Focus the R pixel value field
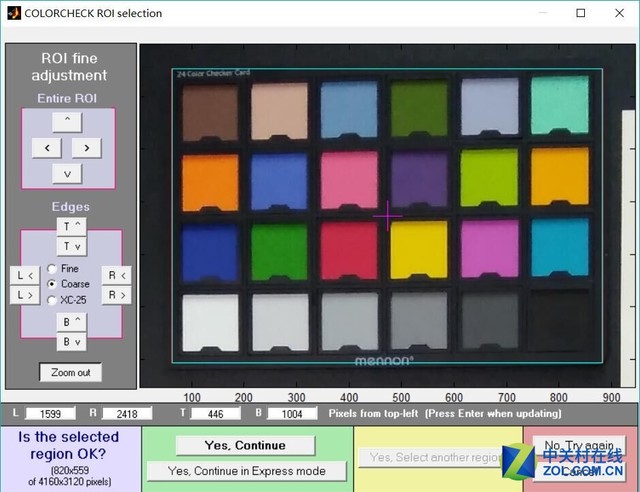This screenshot has width=640, height=492. click(x=127, y=414)
